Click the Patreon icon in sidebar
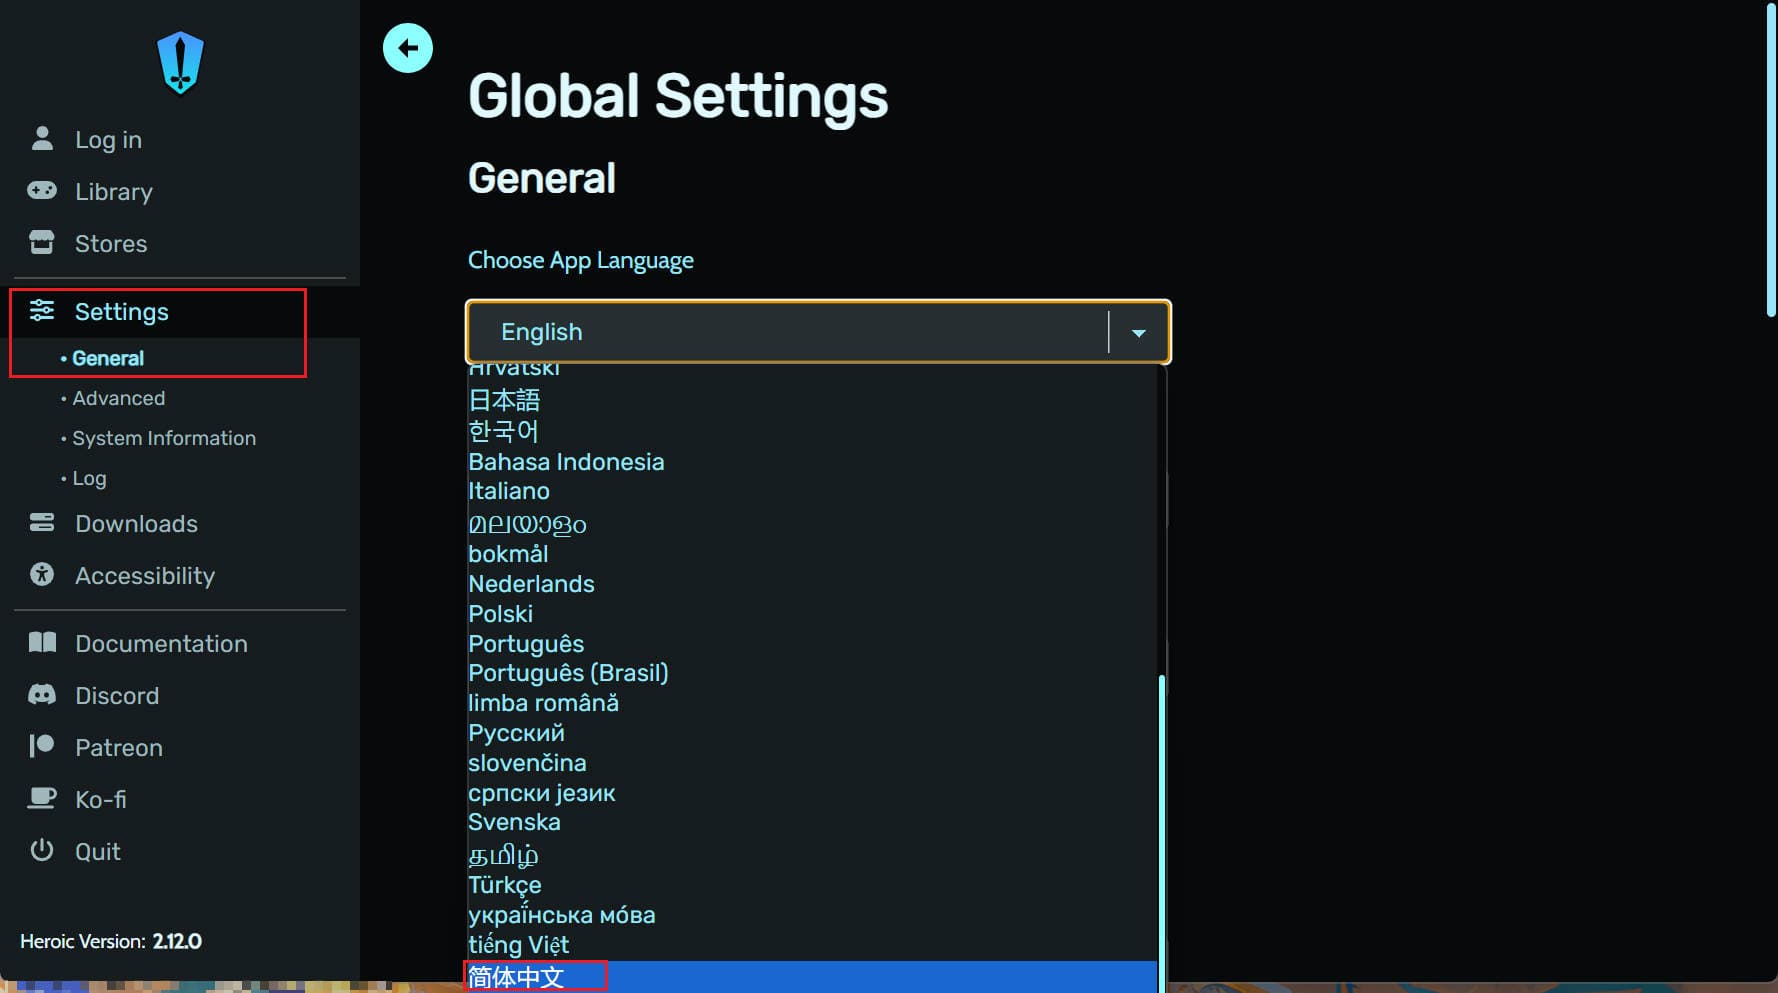Screen dimensions: 1778x993 tap(42, 747)
